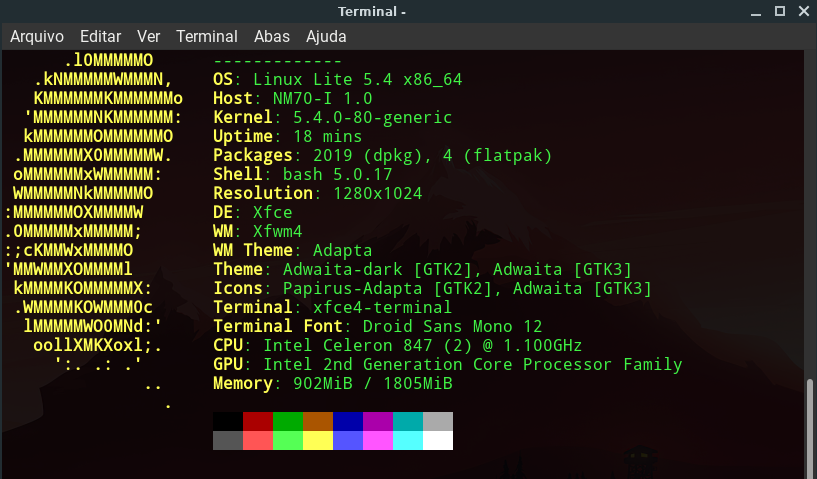Click the dark green color block
Image resolution: width=817 pixels, height=479 pixels.
point(288,421)
